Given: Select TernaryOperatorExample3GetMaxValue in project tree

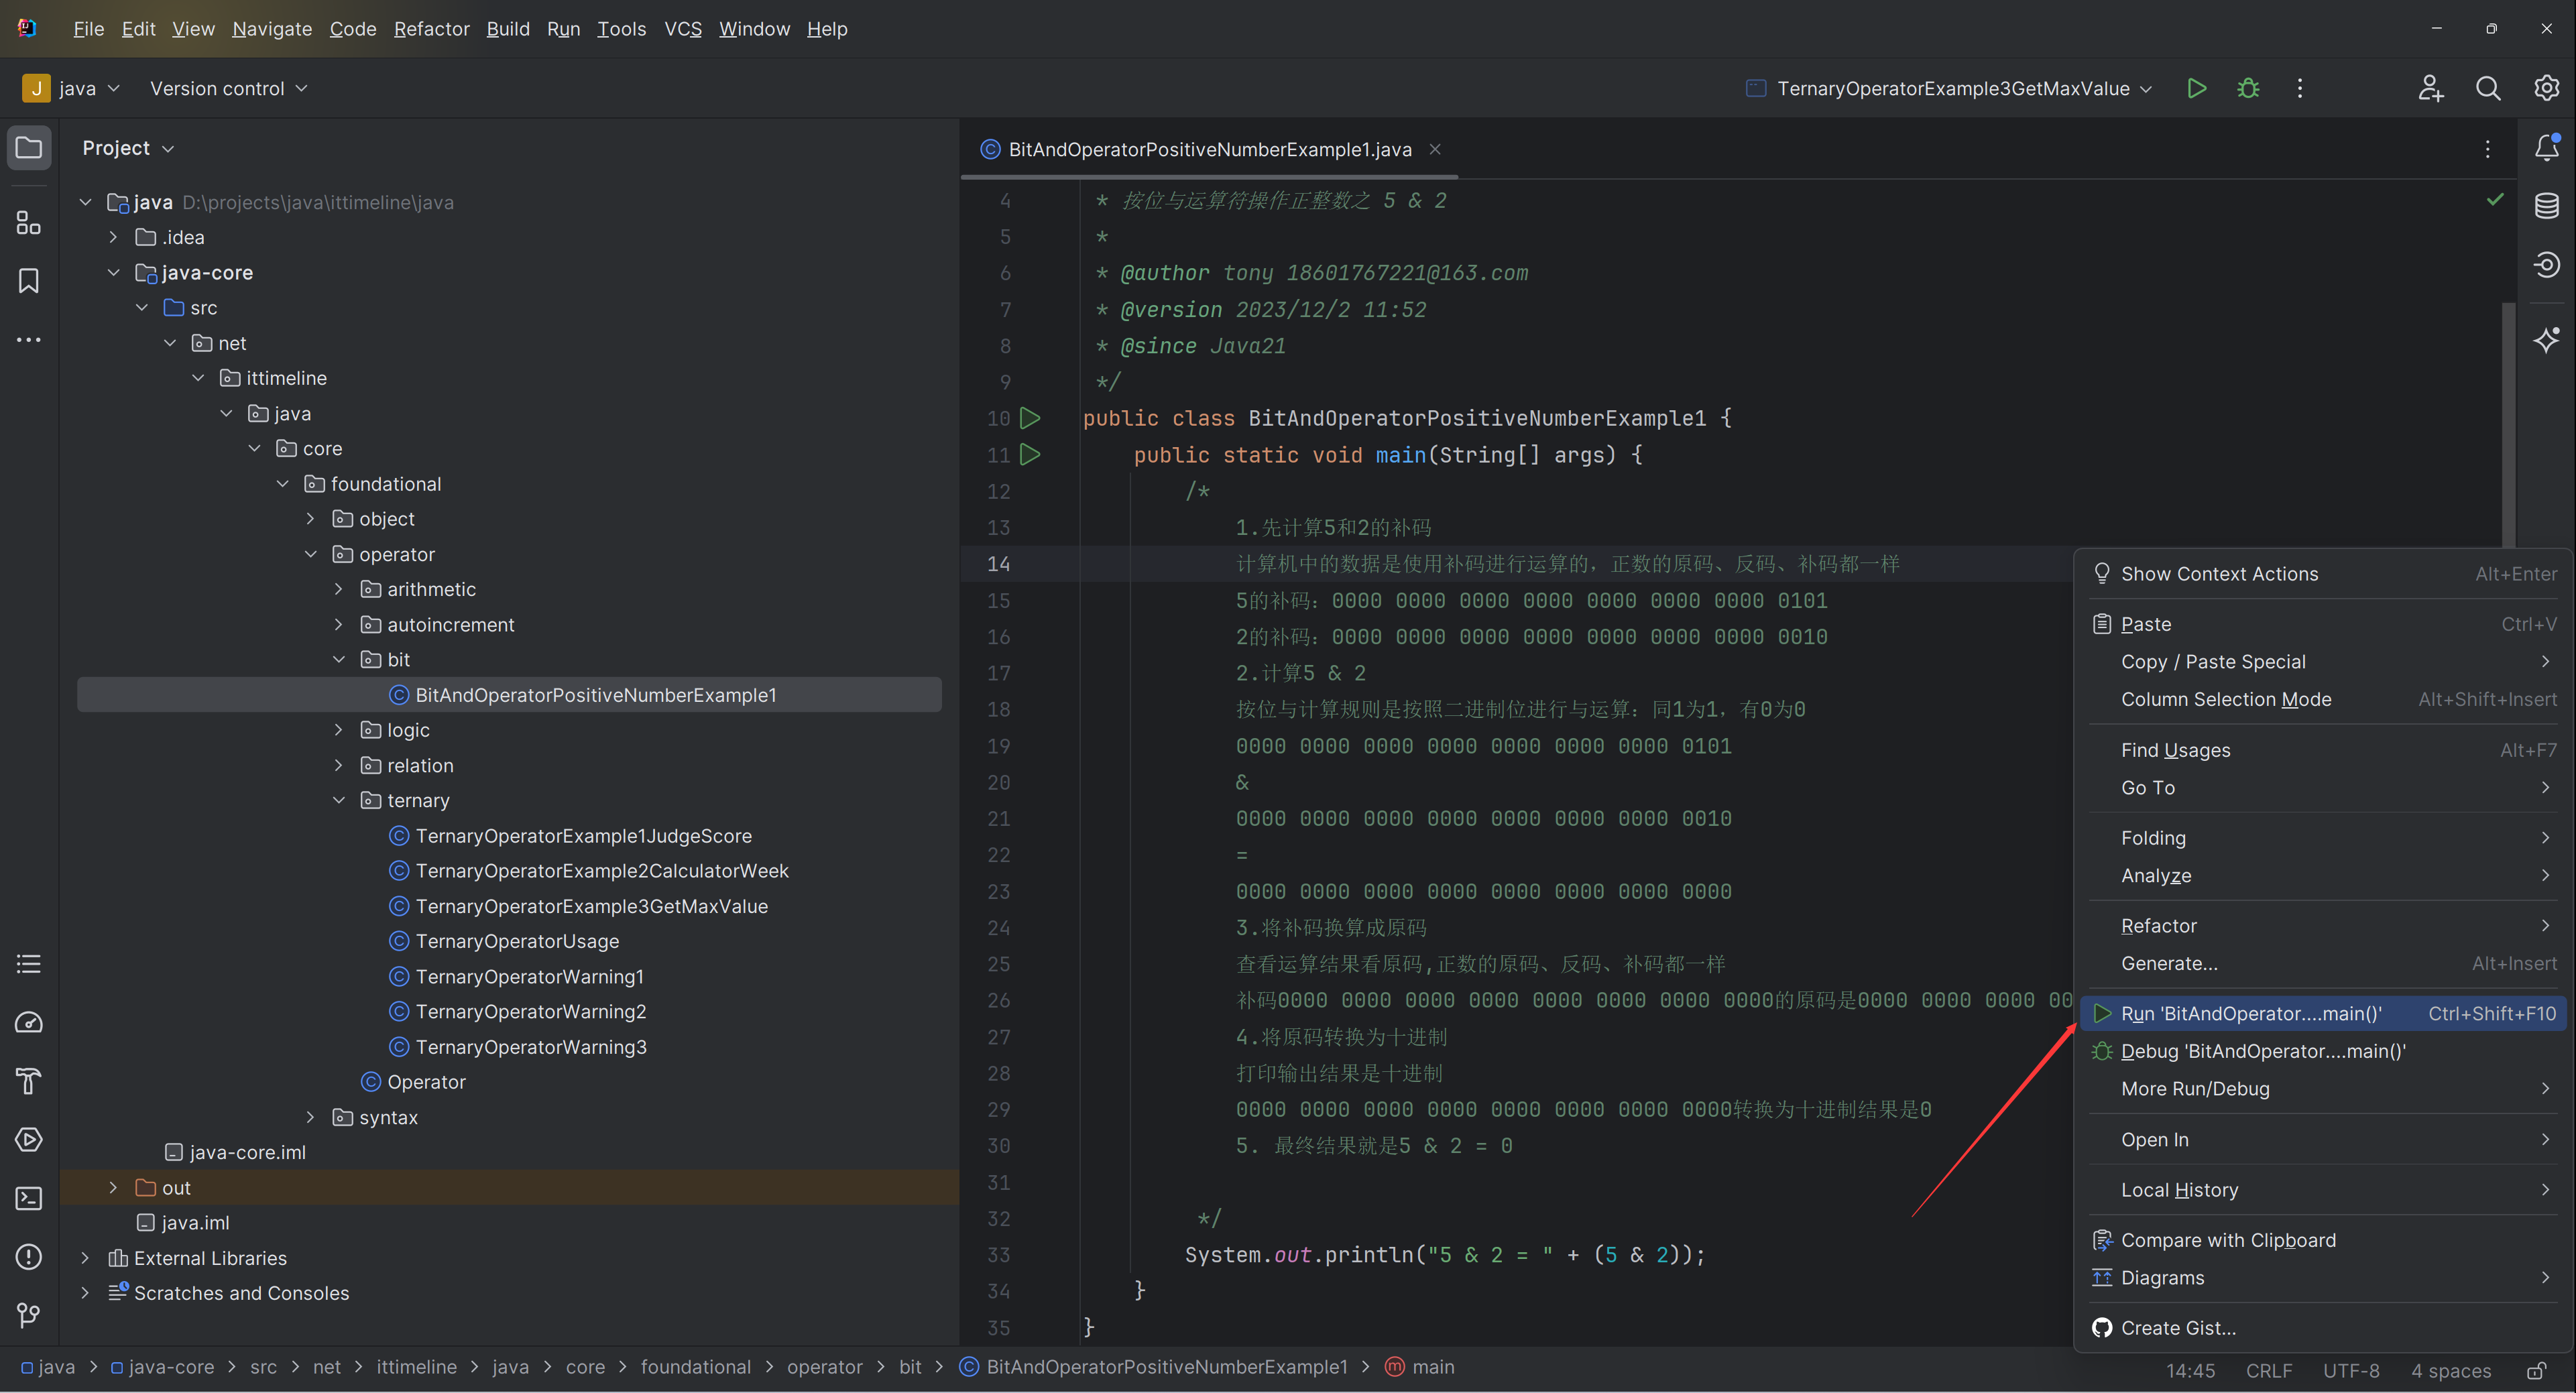Looking at the screenshot, I should [592, 906].
